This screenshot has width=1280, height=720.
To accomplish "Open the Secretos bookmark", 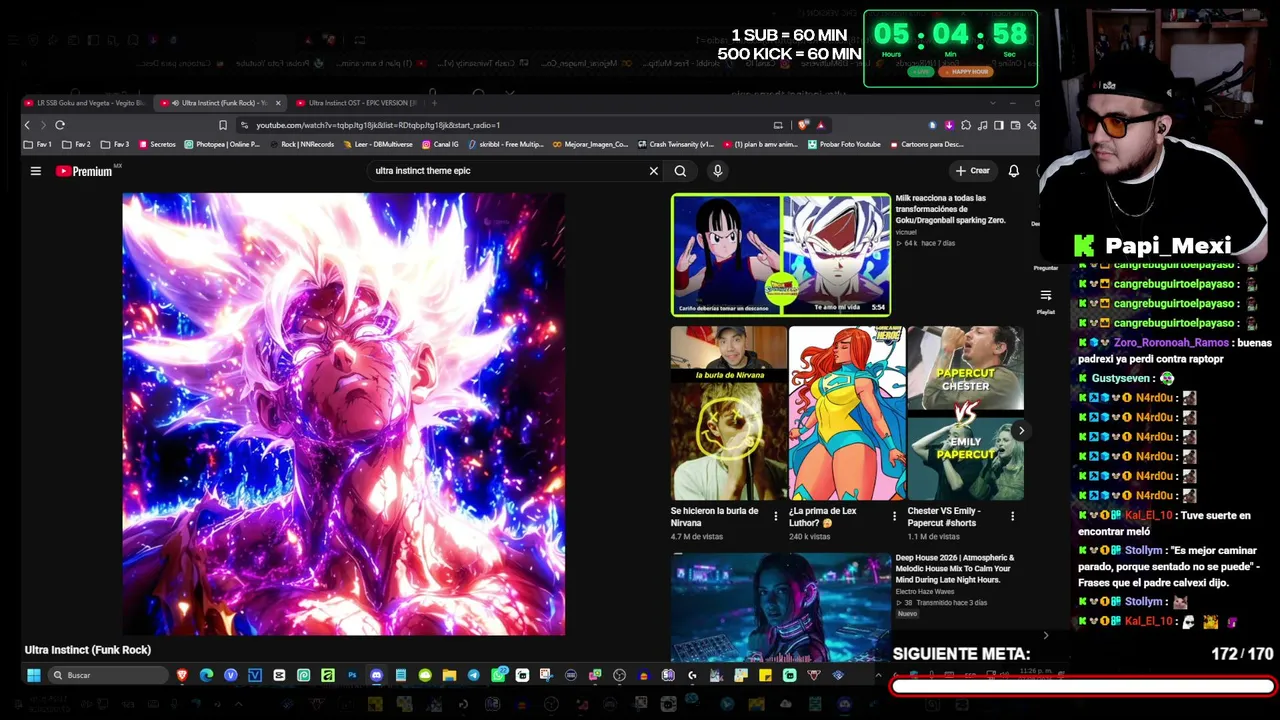I will pos(157,144).
